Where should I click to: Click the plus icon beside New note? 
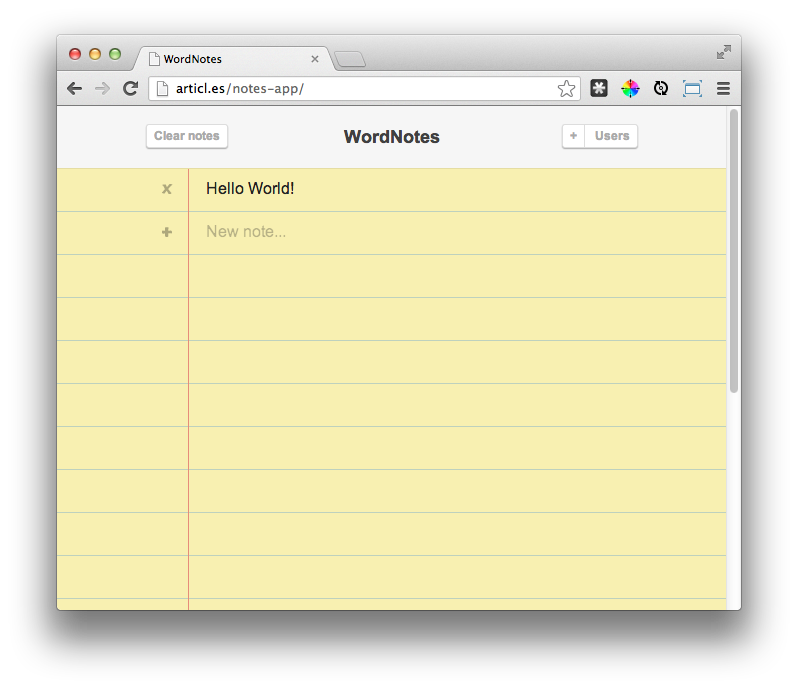click(166, 232)
